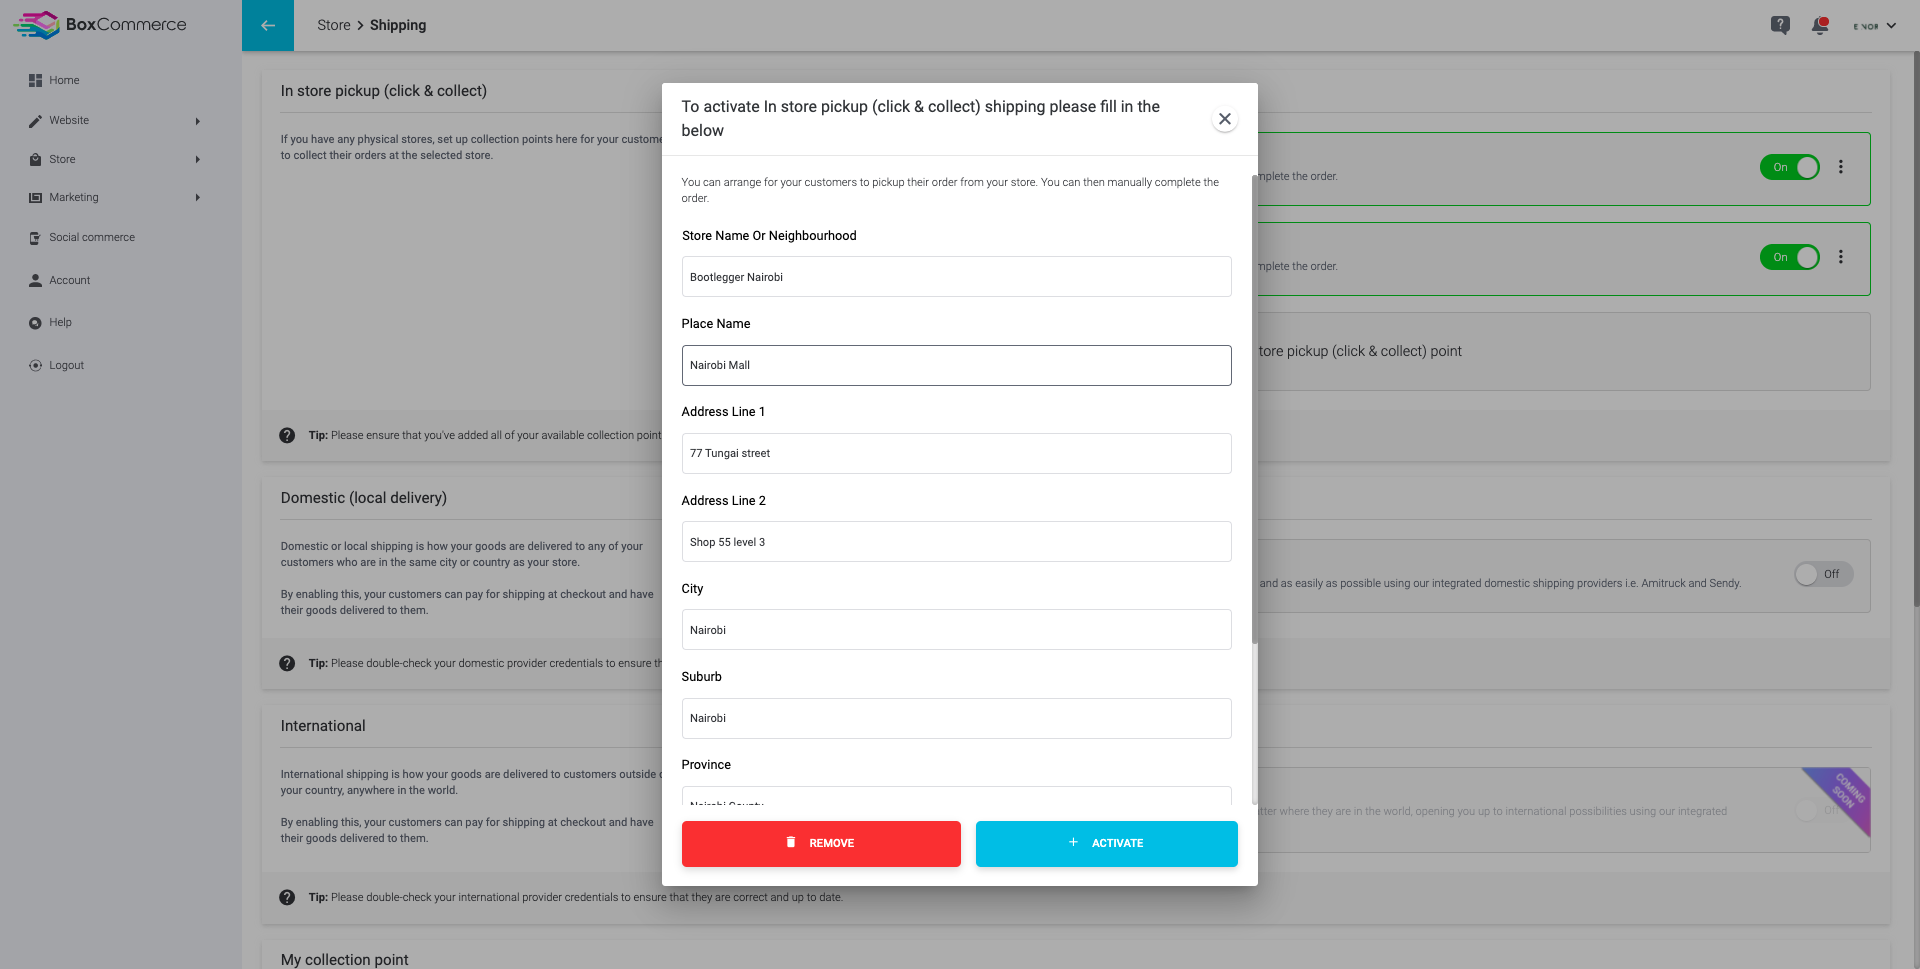Image resolution: width=1920 pixels, height=969 pixels.
Task: Click the question mark tip icon under Domestic
Action: click(x=287, y=663)
